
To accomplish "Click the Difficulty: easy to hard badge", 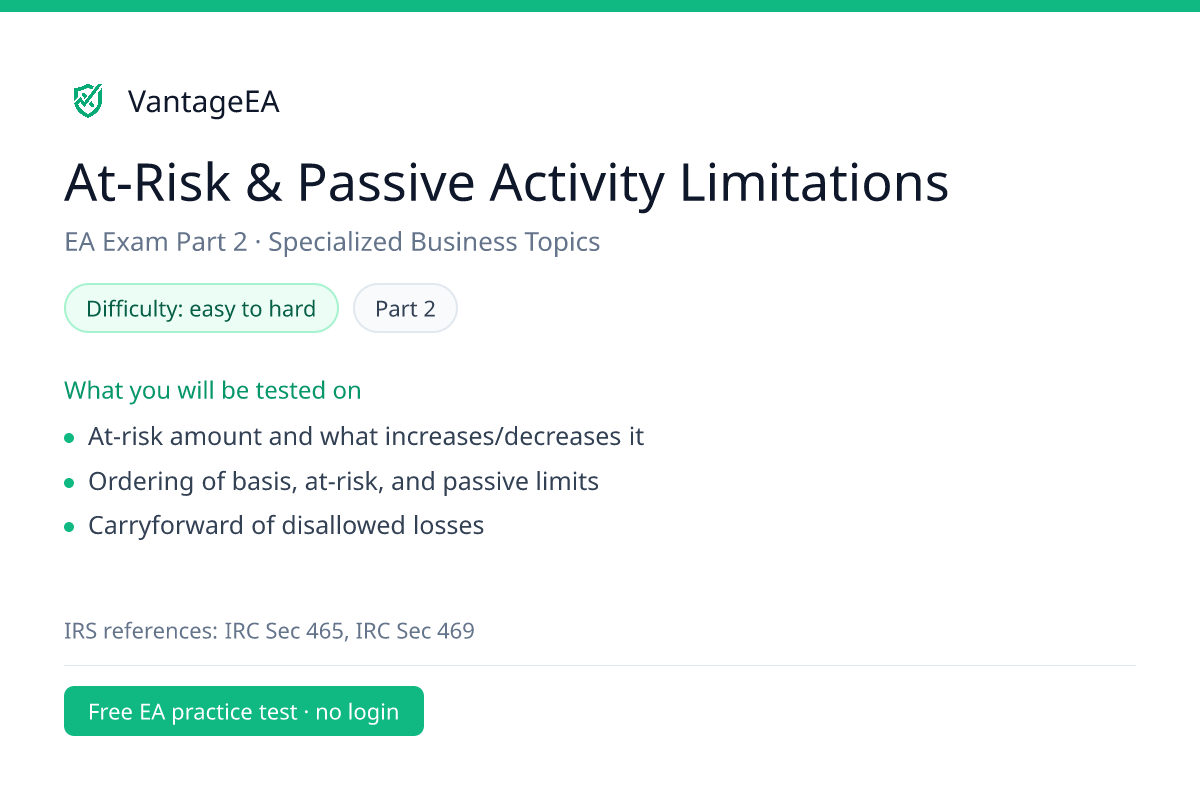I will pos(201,309).
